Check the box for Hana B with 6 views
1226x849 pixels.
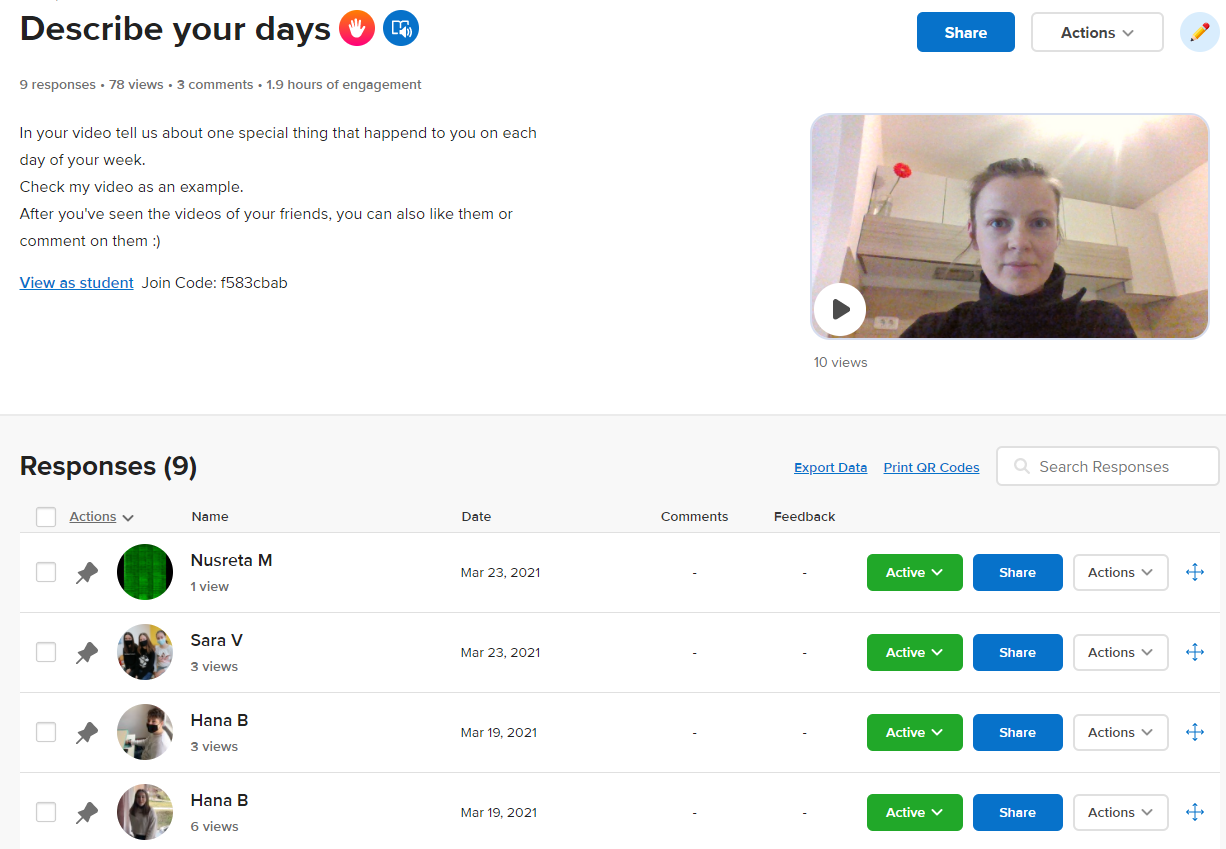(x=46, y=812)
